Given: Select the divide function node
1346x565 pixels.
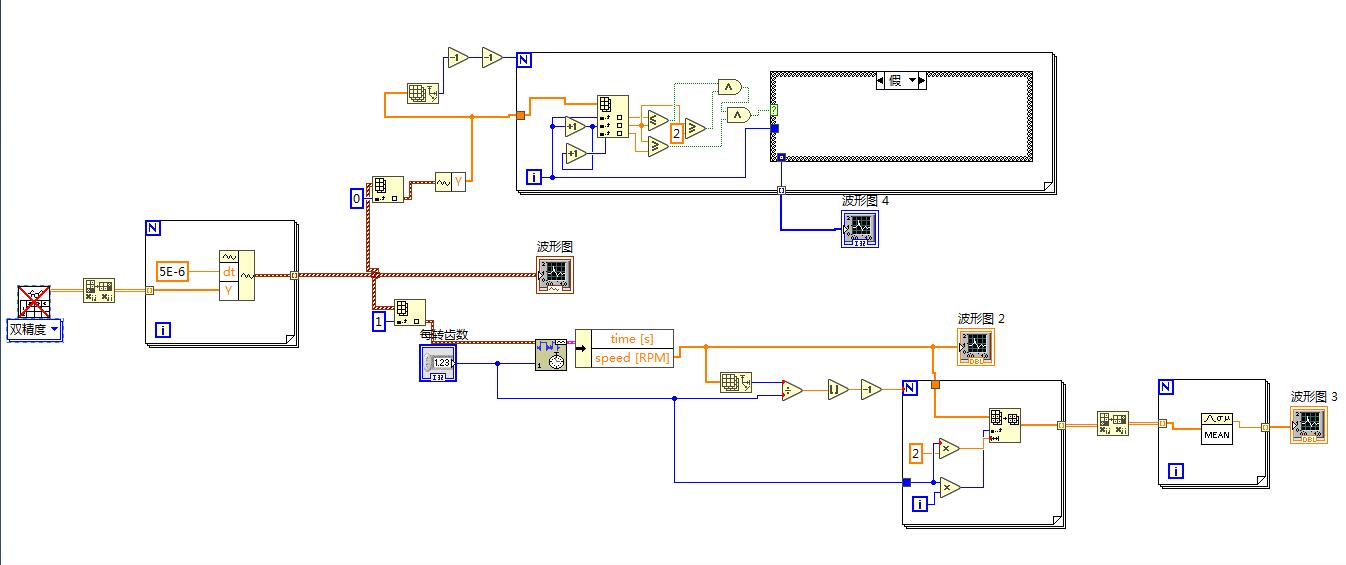Looking at the screenshot, I should coord(792,390).
